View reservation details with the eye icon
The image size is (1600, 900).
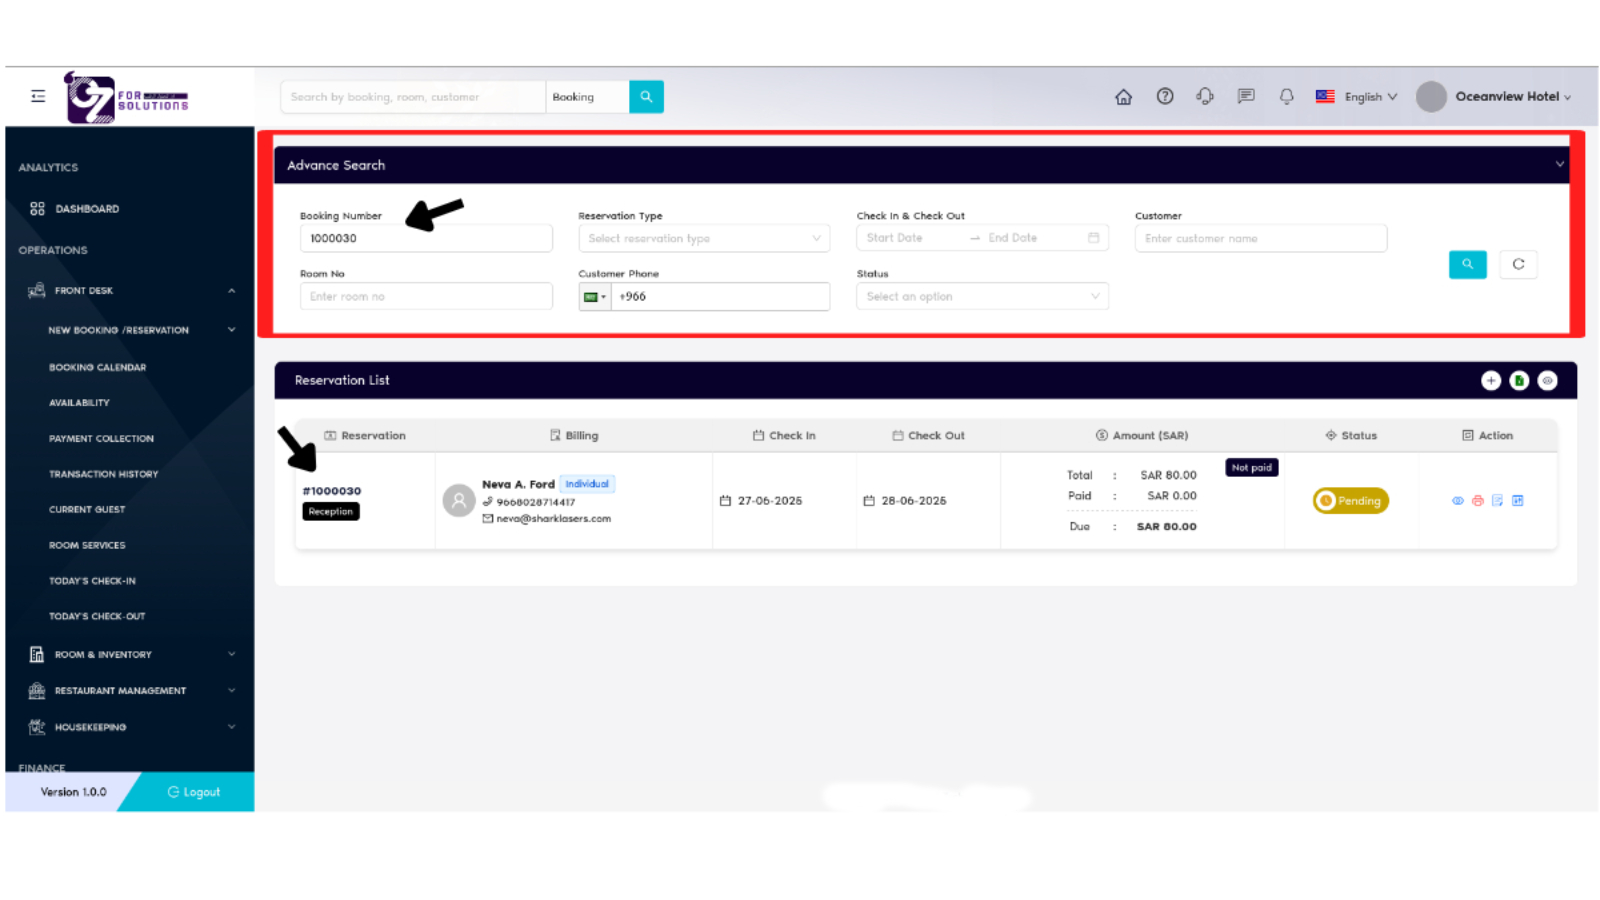point(1457,500)
